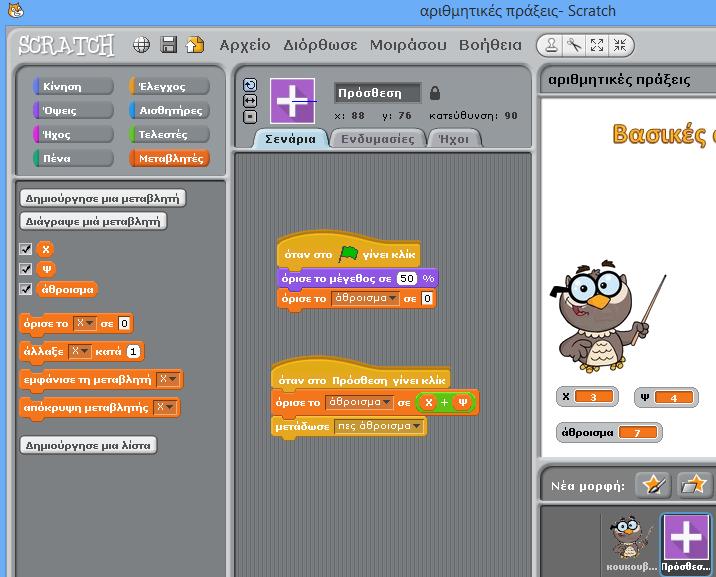The width and height of the screenshot is (716, 577).
Task: Click the Scratch cat title bar icon
Action: pos(16,10)
